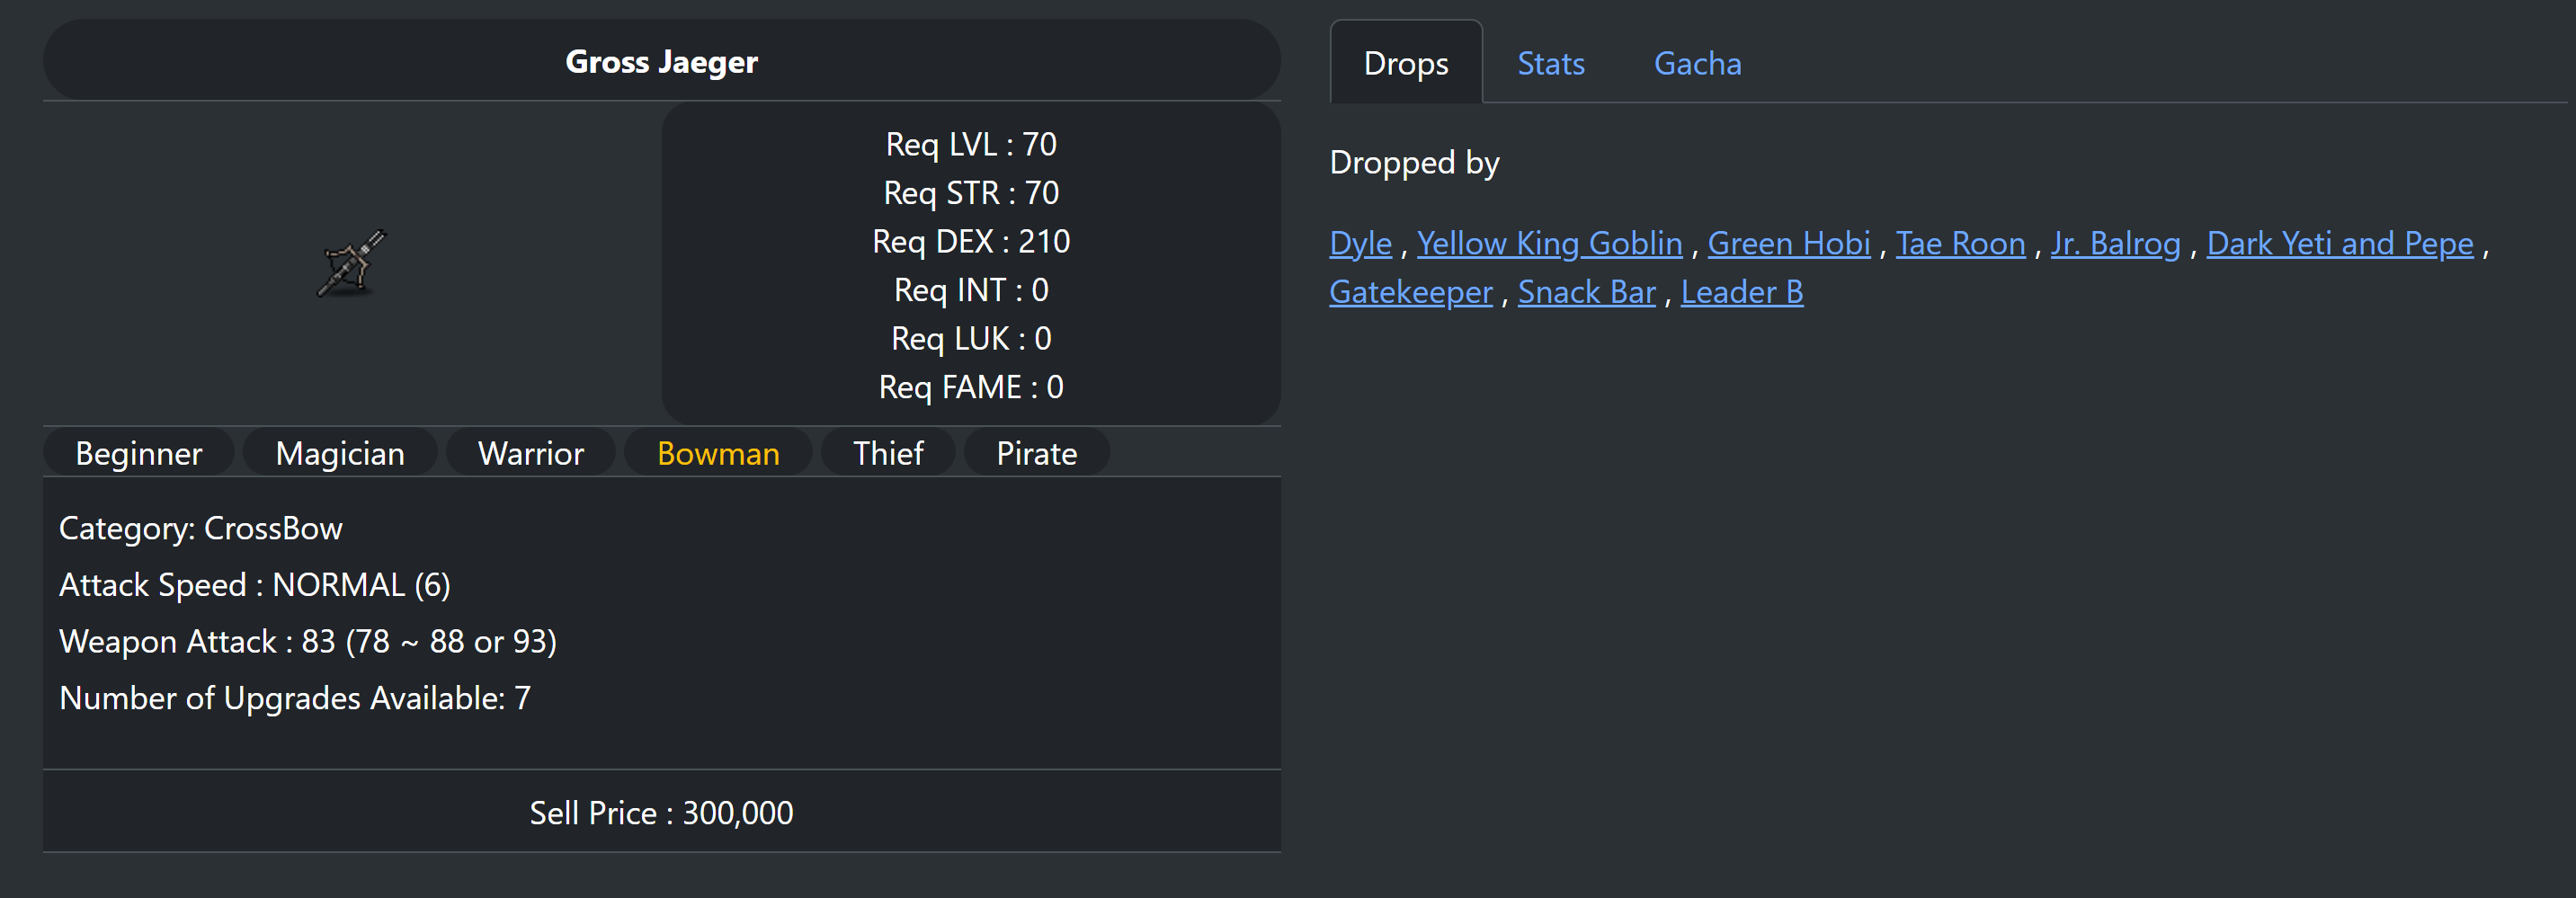Image resolution: width=2576 pixels, height=898 pixels.
Task: Click the Magician job badge
Action: 340,454
